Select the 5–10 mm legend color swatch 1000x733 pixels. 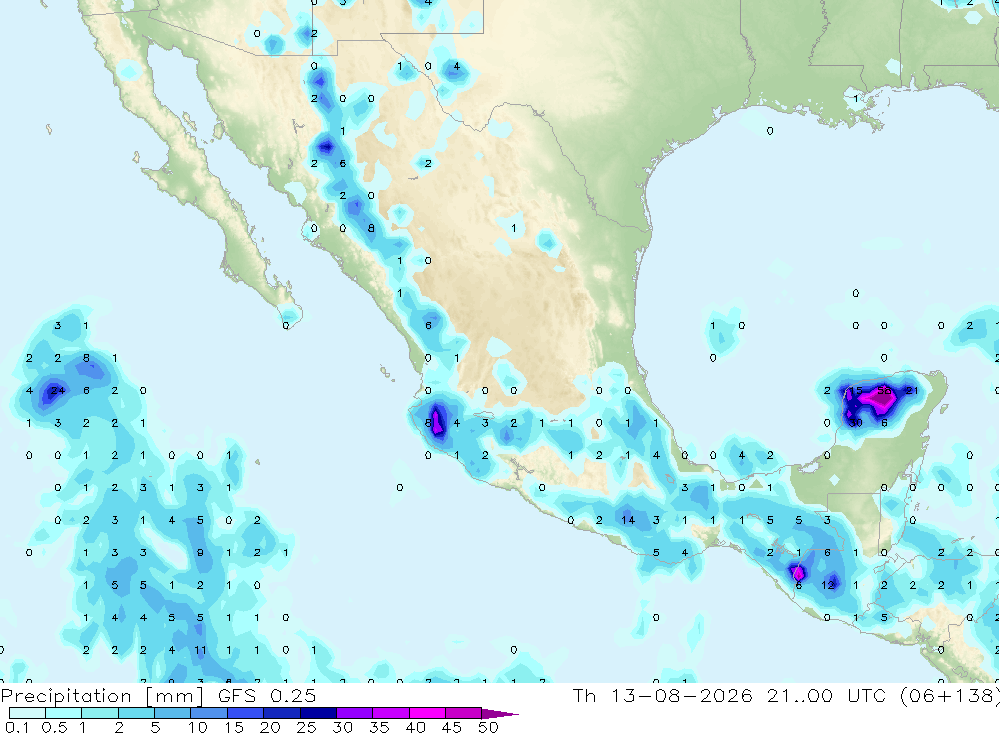click(x=172, y=713)
